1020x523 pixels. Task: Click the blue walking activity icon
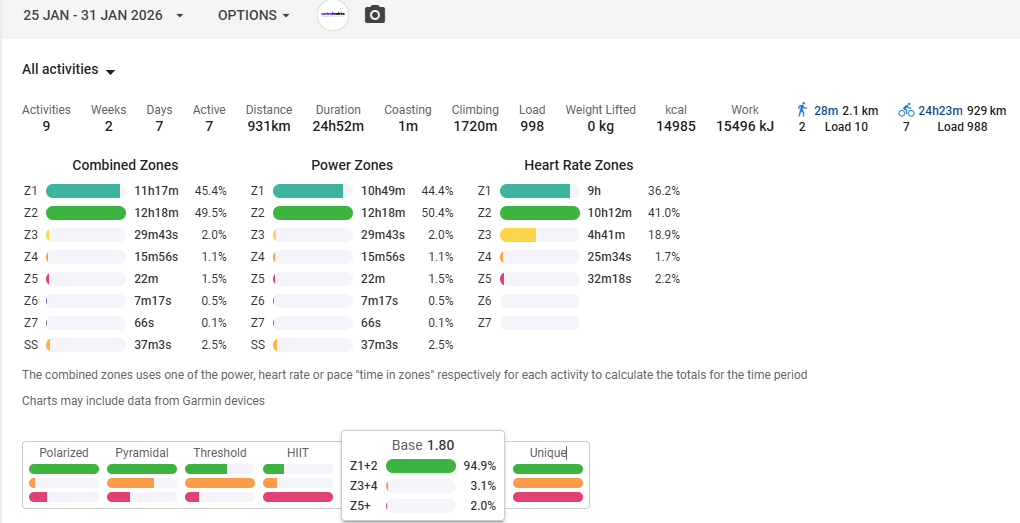pos(802,110)
